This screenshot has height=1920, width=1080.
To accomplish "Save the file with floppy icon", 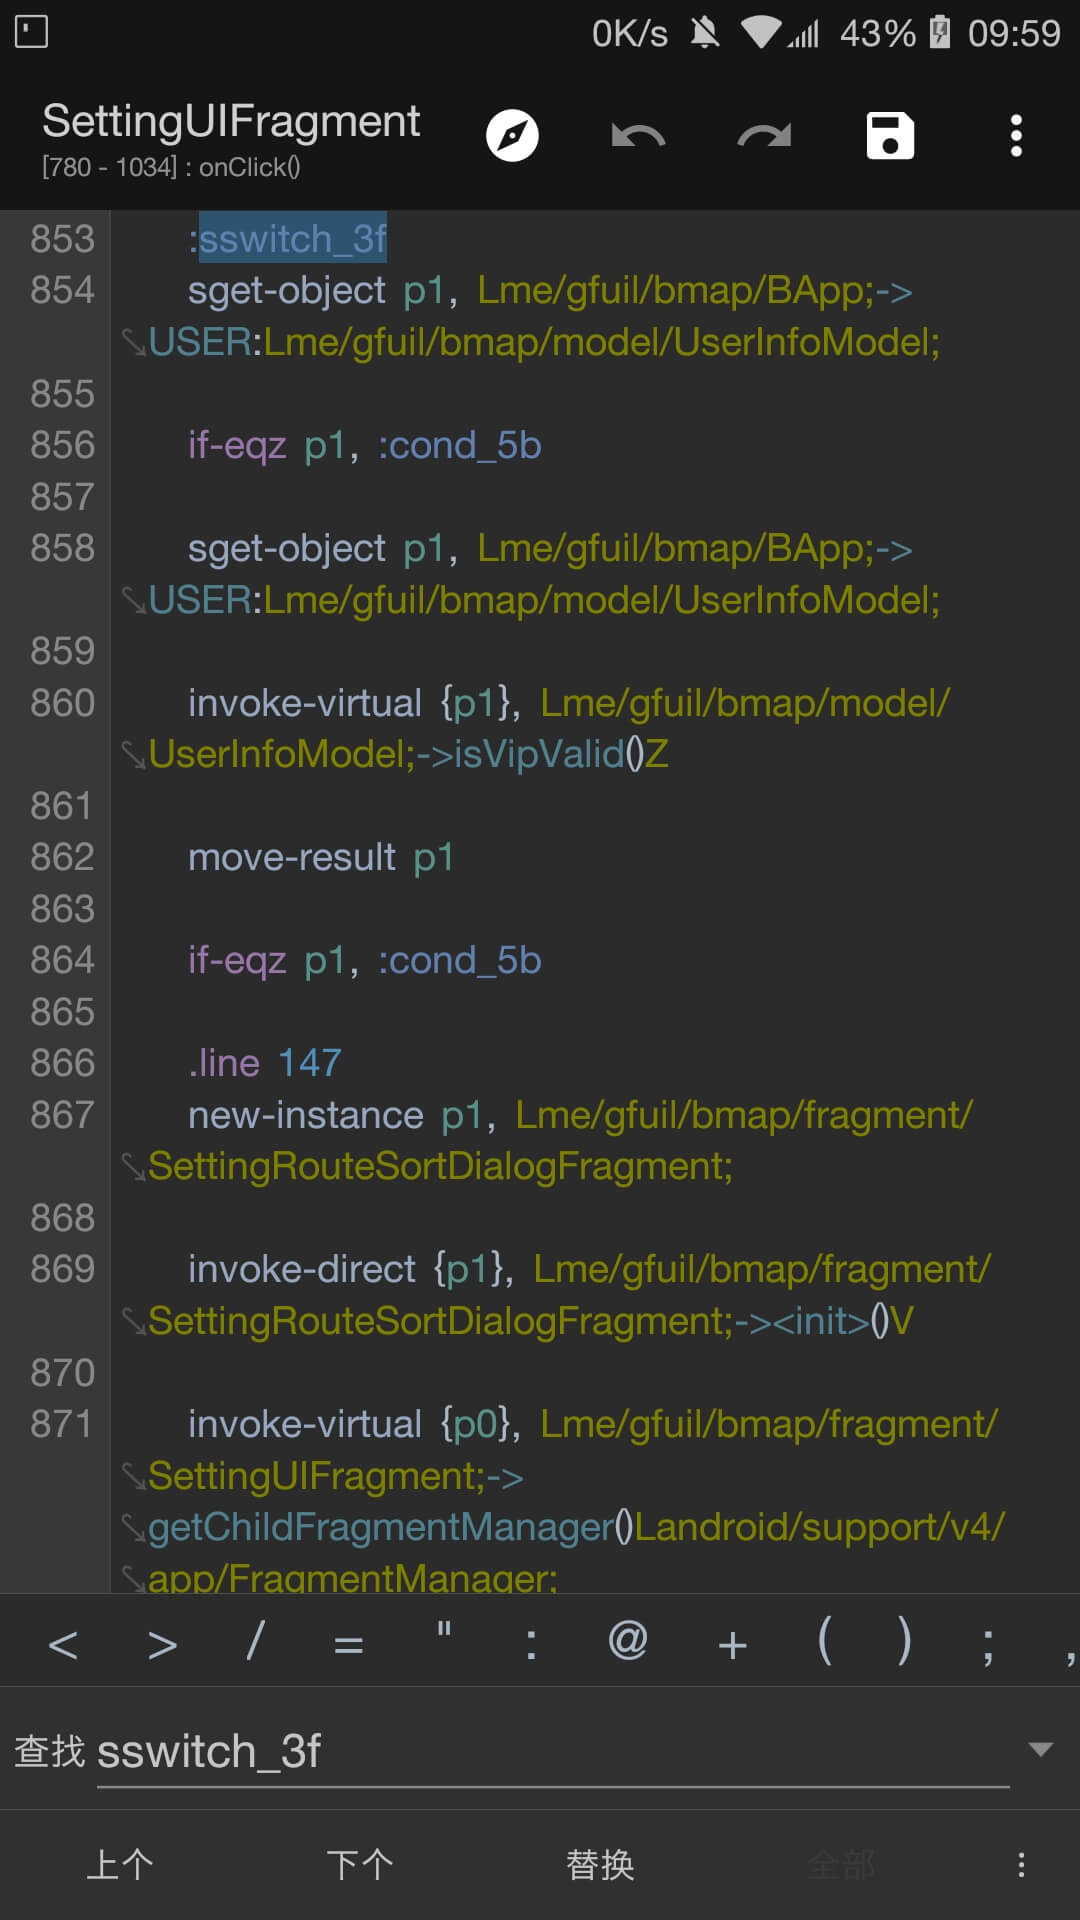I will tap(890, 136).
